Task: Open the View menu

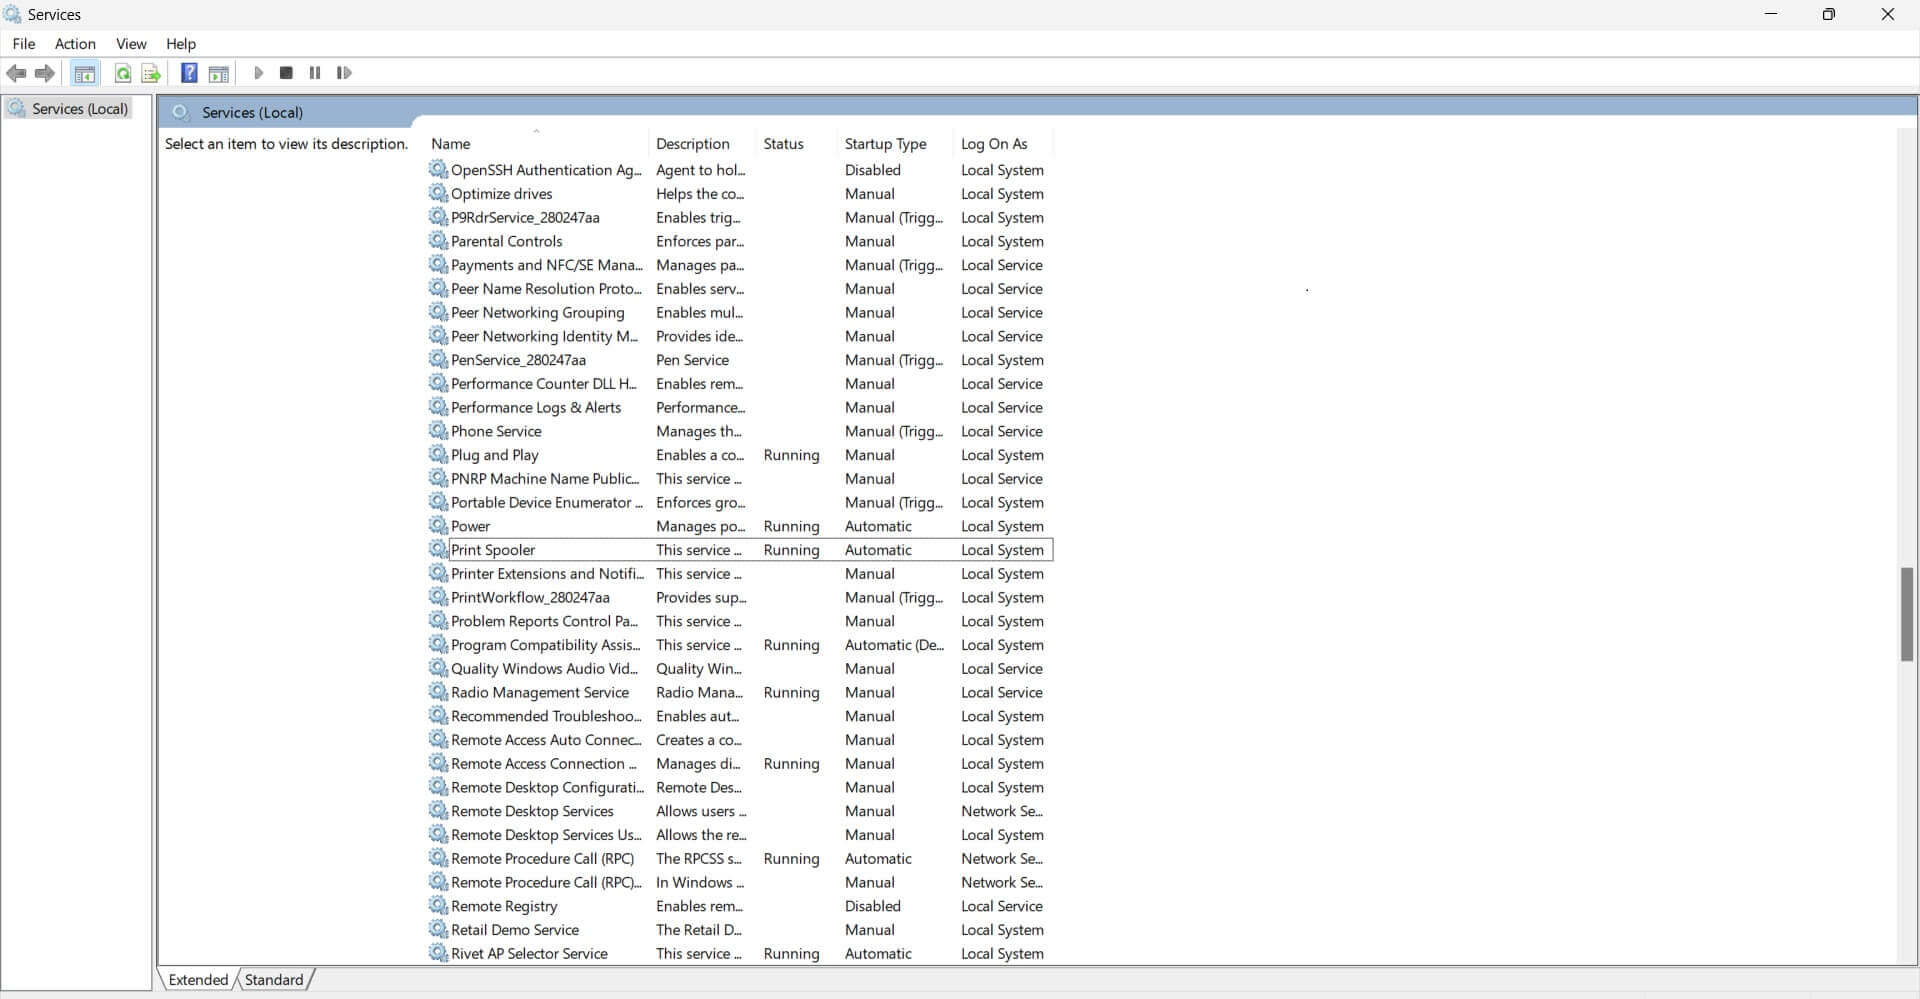Action: pyautogui.click(x=131, y=44)
